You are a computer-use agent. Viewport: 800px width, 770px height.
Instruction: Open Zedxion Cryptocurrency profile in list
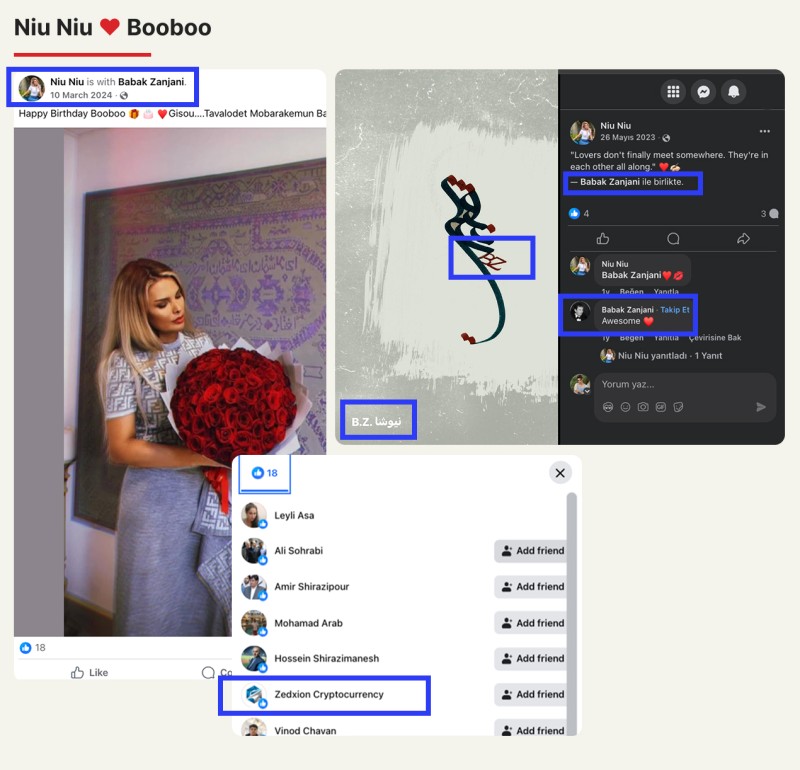coord(328,694)
